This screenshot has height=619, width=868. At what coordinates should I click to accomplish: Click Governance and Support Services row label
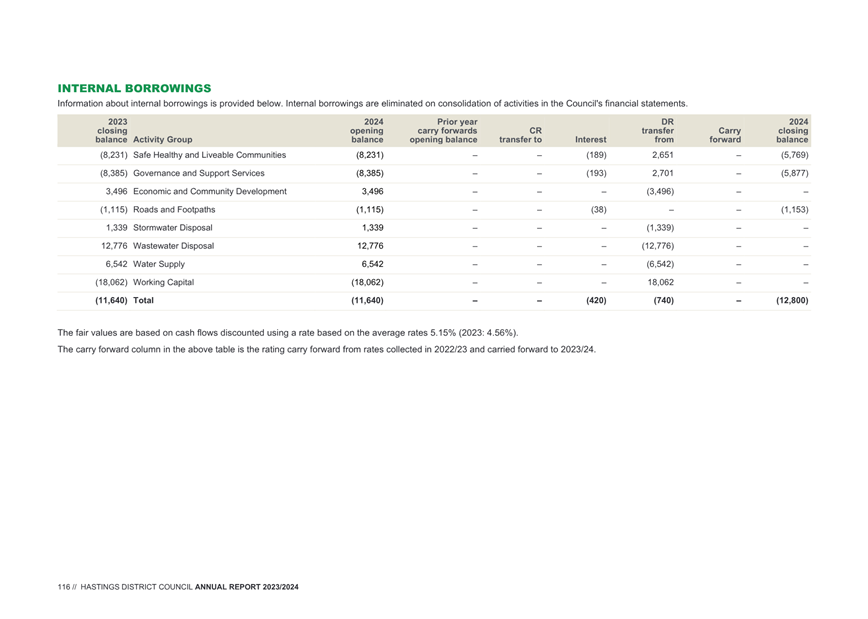click(199, 173)
